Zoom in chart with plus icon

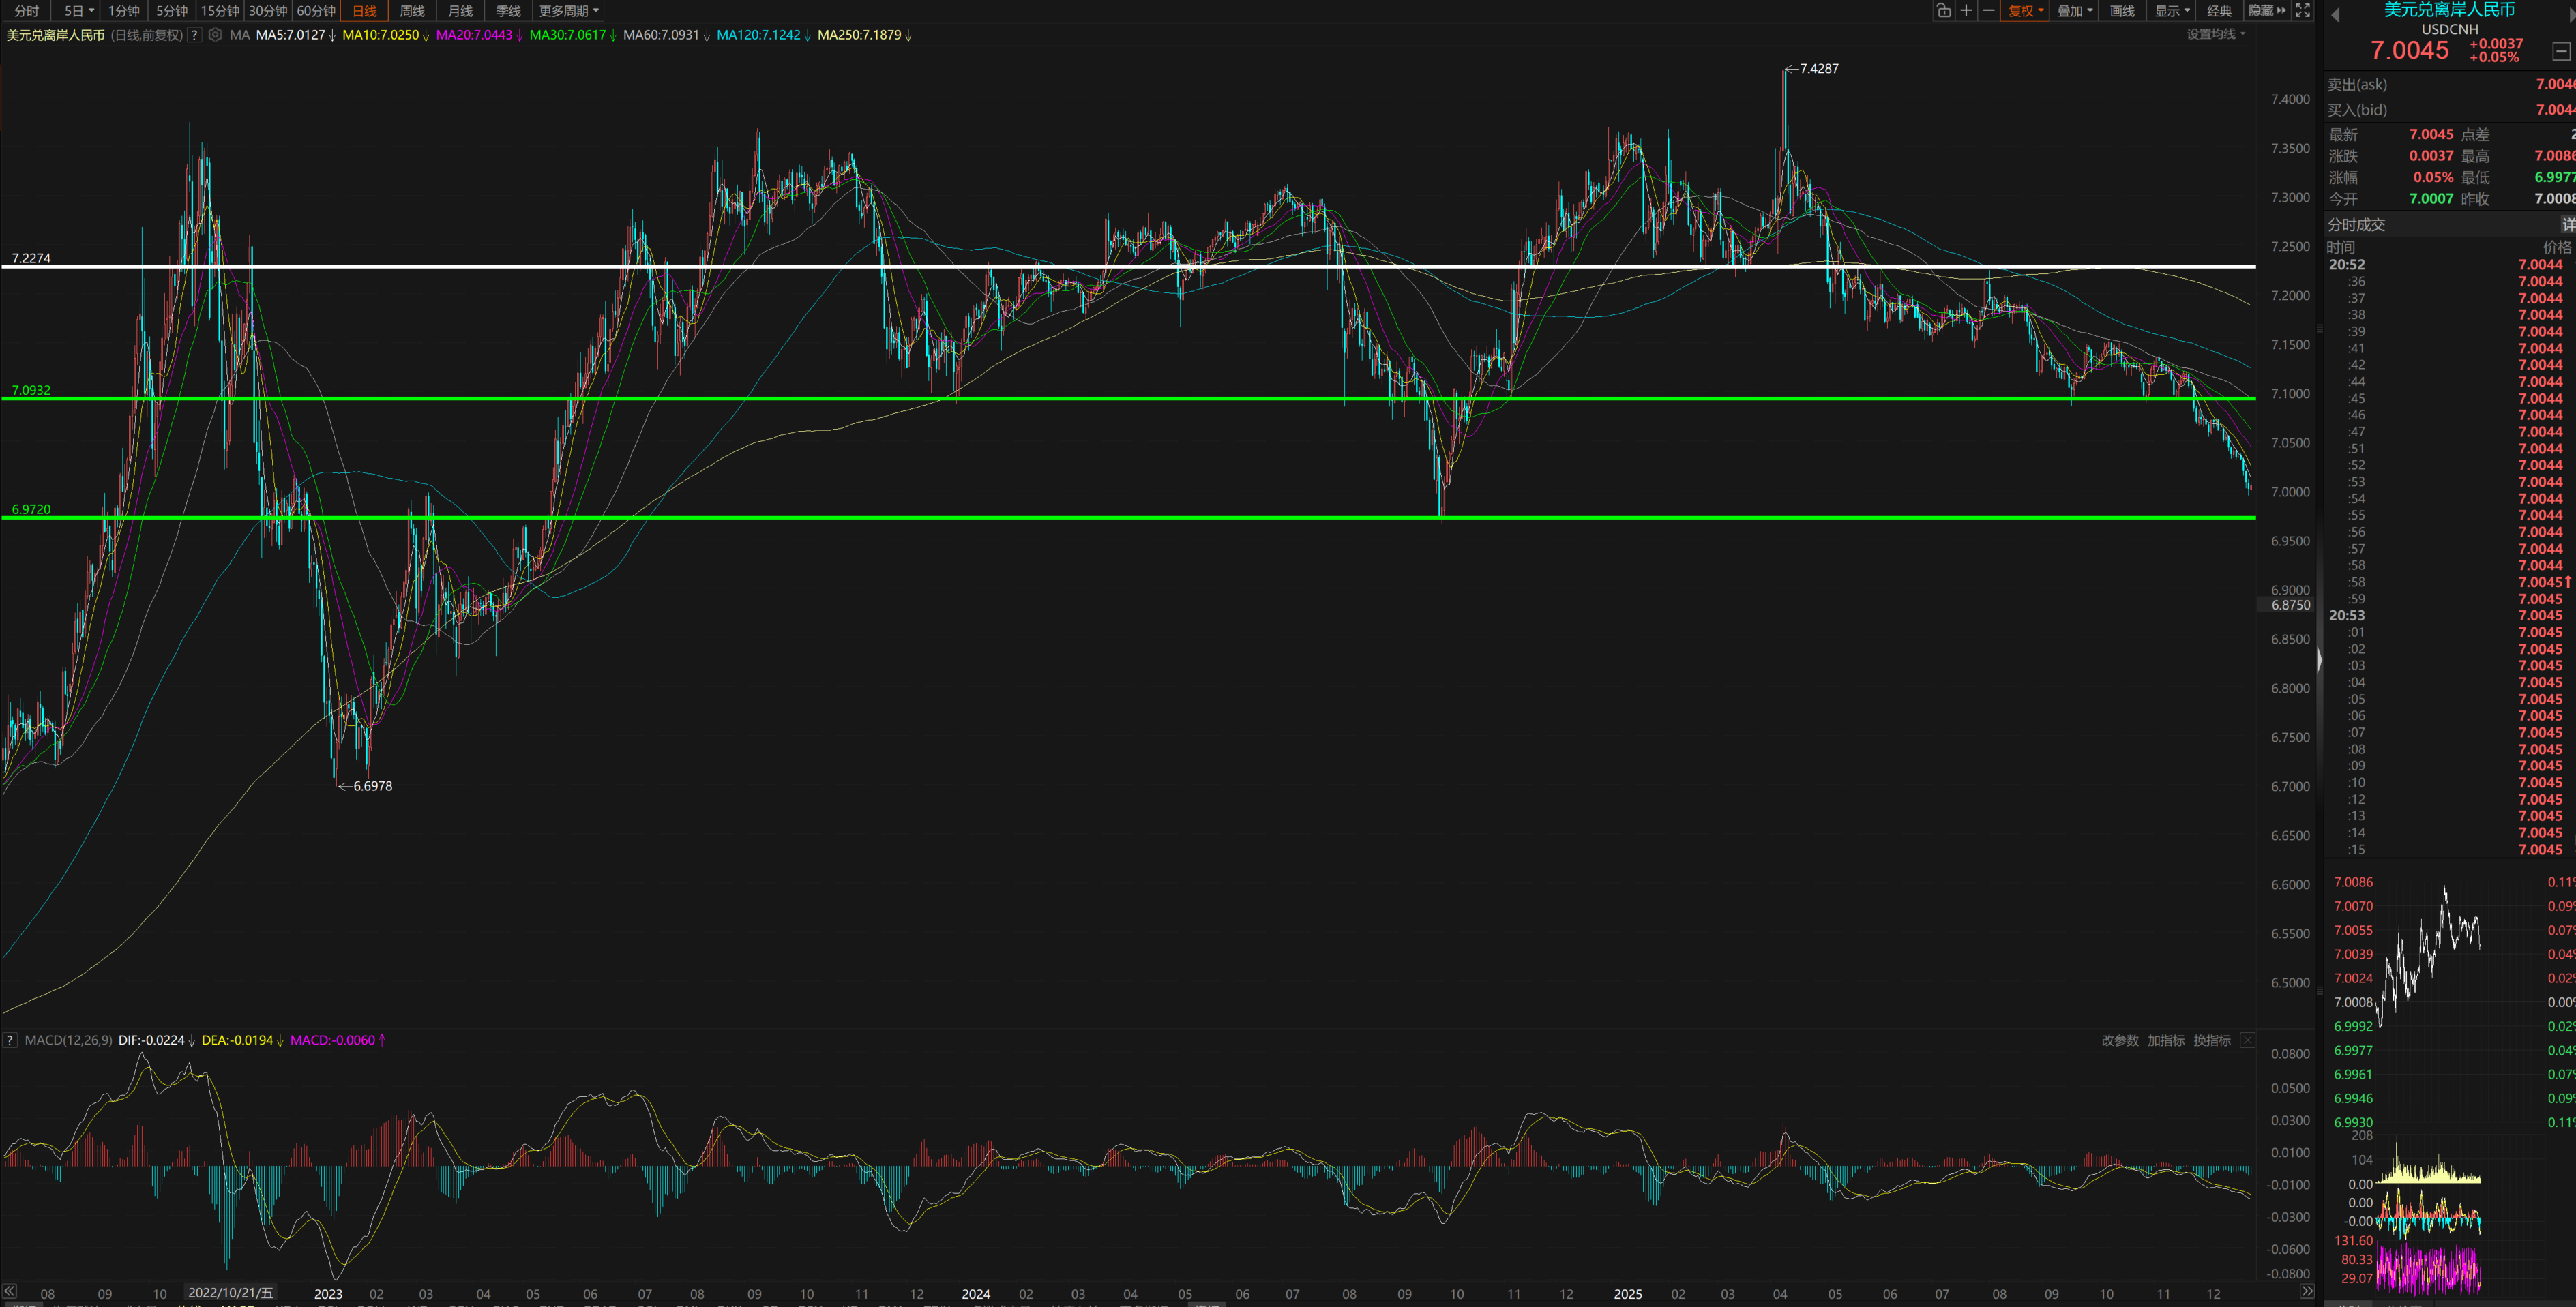pos(1966,11)
